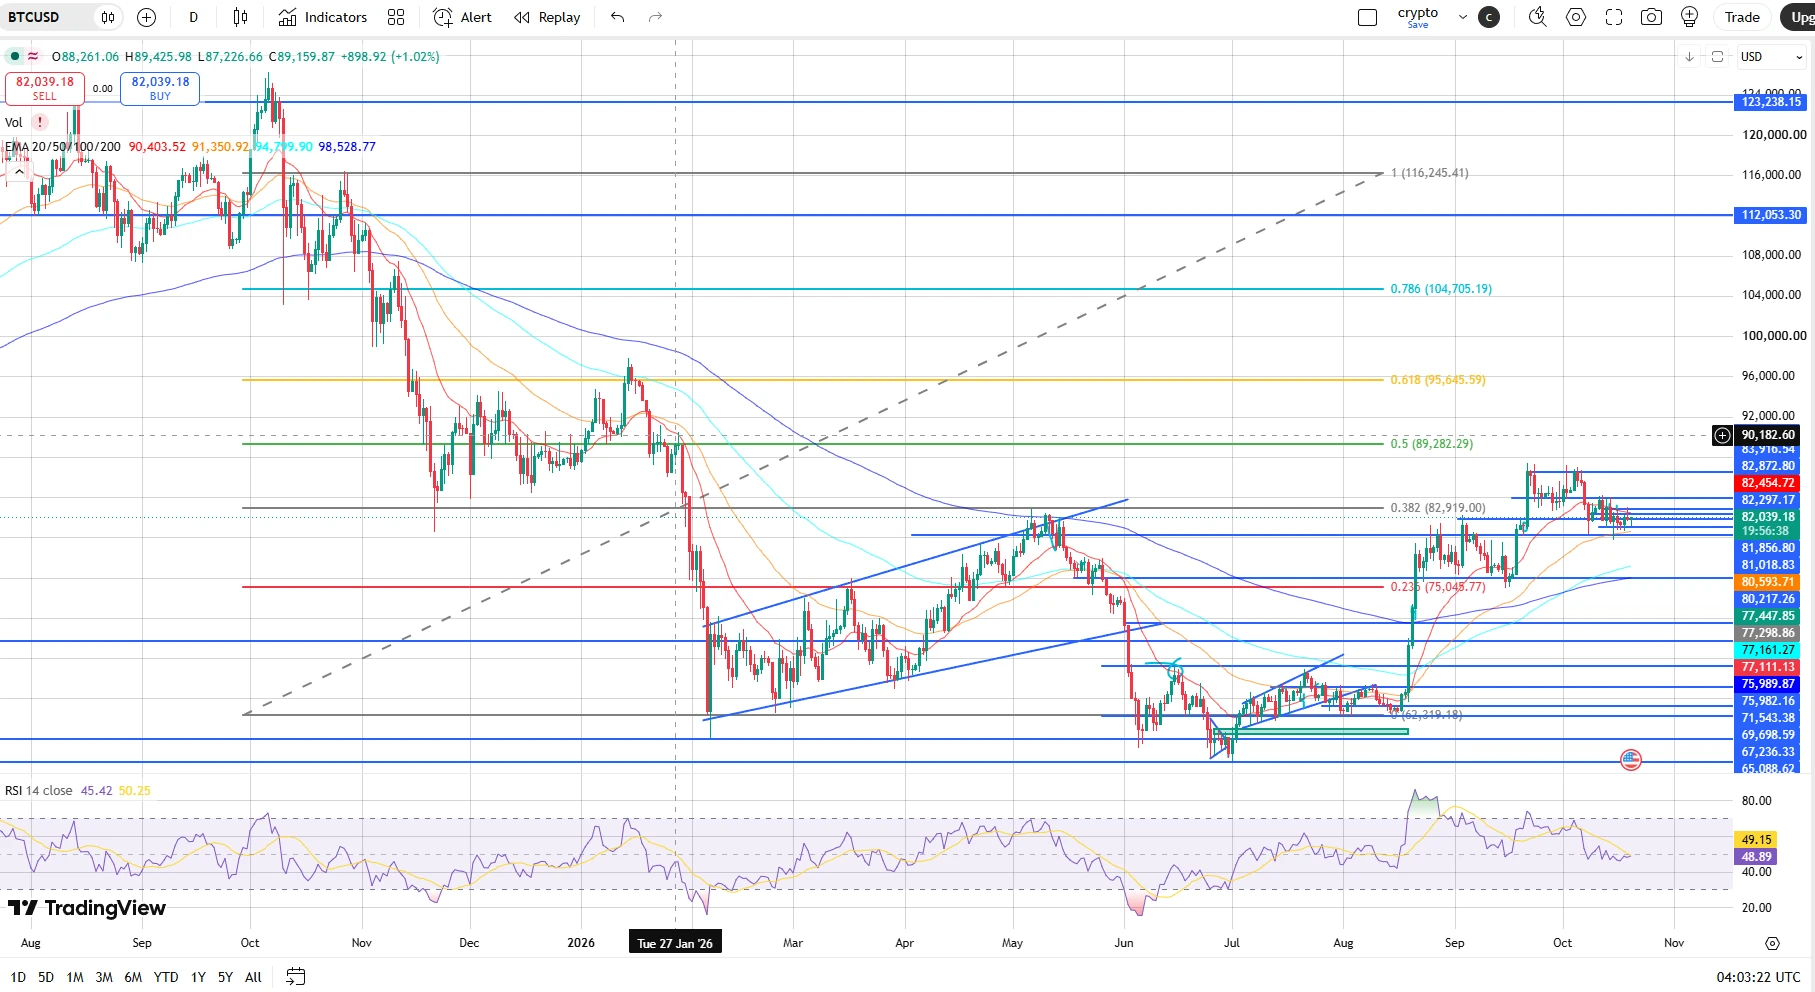Screen dimensions: 1815x992
Task: Switch to the 5Y date range
Action: point(225,977)
